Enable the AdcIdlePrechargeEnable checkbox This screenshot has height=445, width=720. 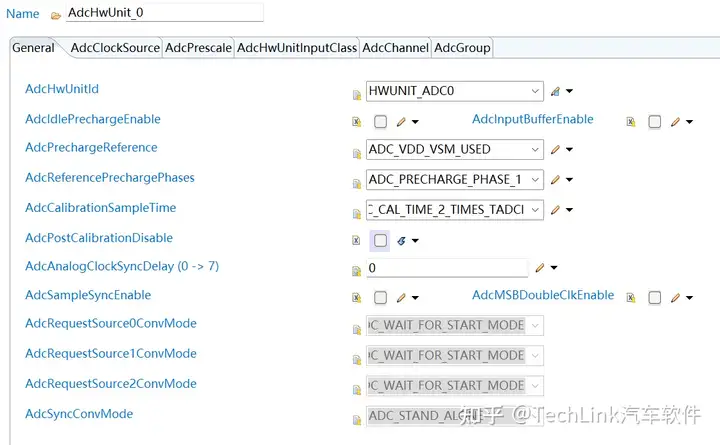(x=380, y=122)
